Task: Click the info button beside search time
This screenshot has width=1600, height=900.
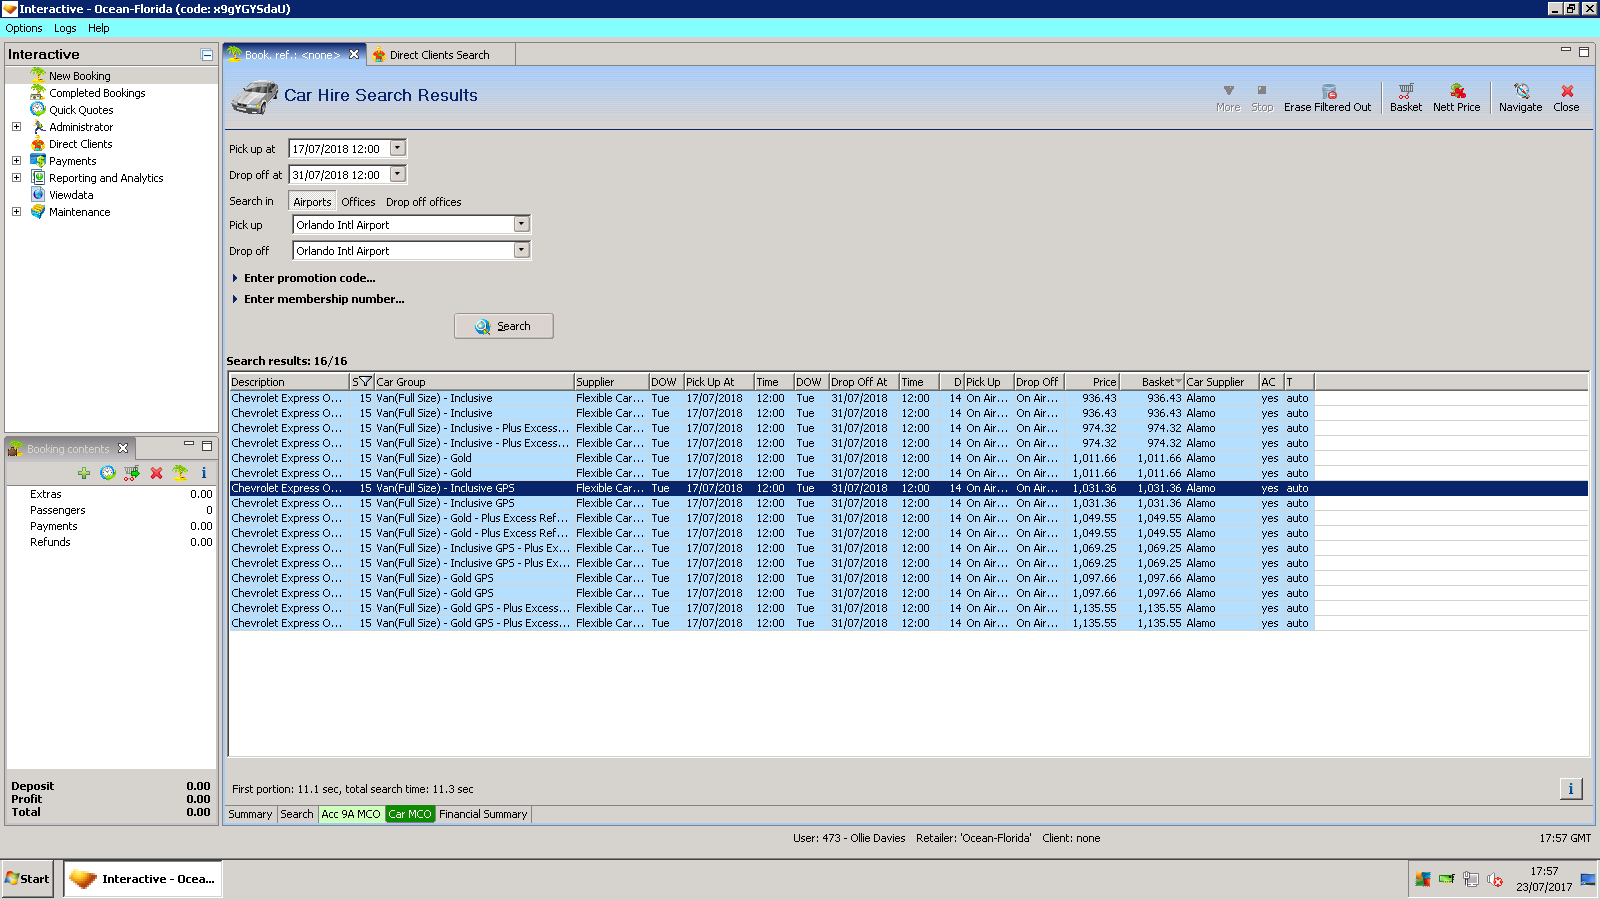Action: pos(1570,789)
